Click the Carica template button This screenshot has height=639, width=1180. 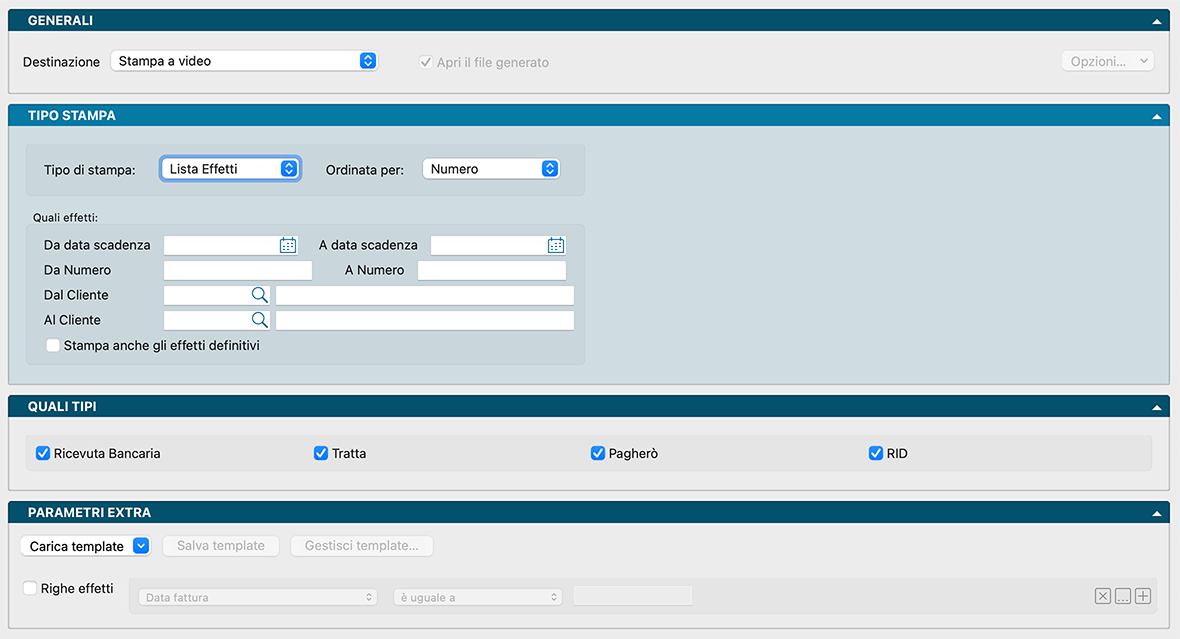point(85,546)
